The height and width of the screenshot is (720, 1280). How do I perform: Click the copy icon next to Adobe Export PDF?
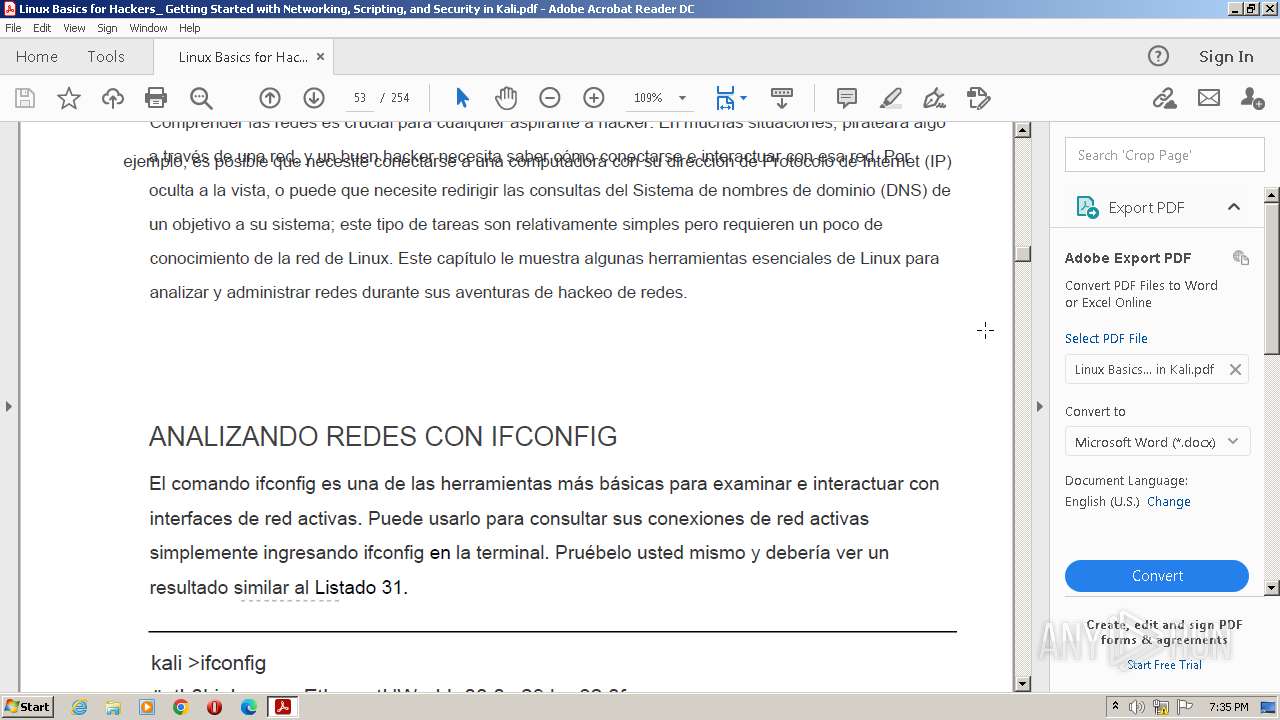point(1241,258)
